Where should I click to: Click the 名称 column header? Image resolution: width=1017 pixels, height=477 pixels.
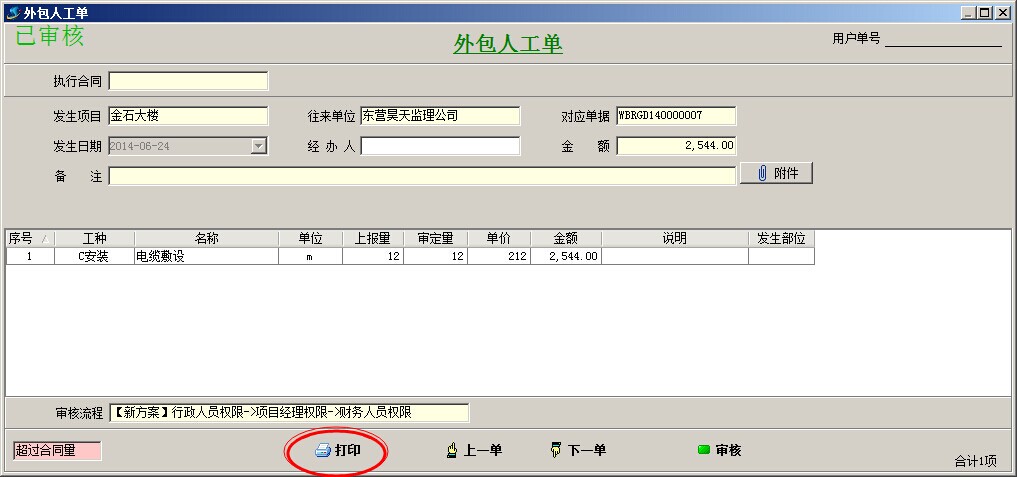click(206, 239)
